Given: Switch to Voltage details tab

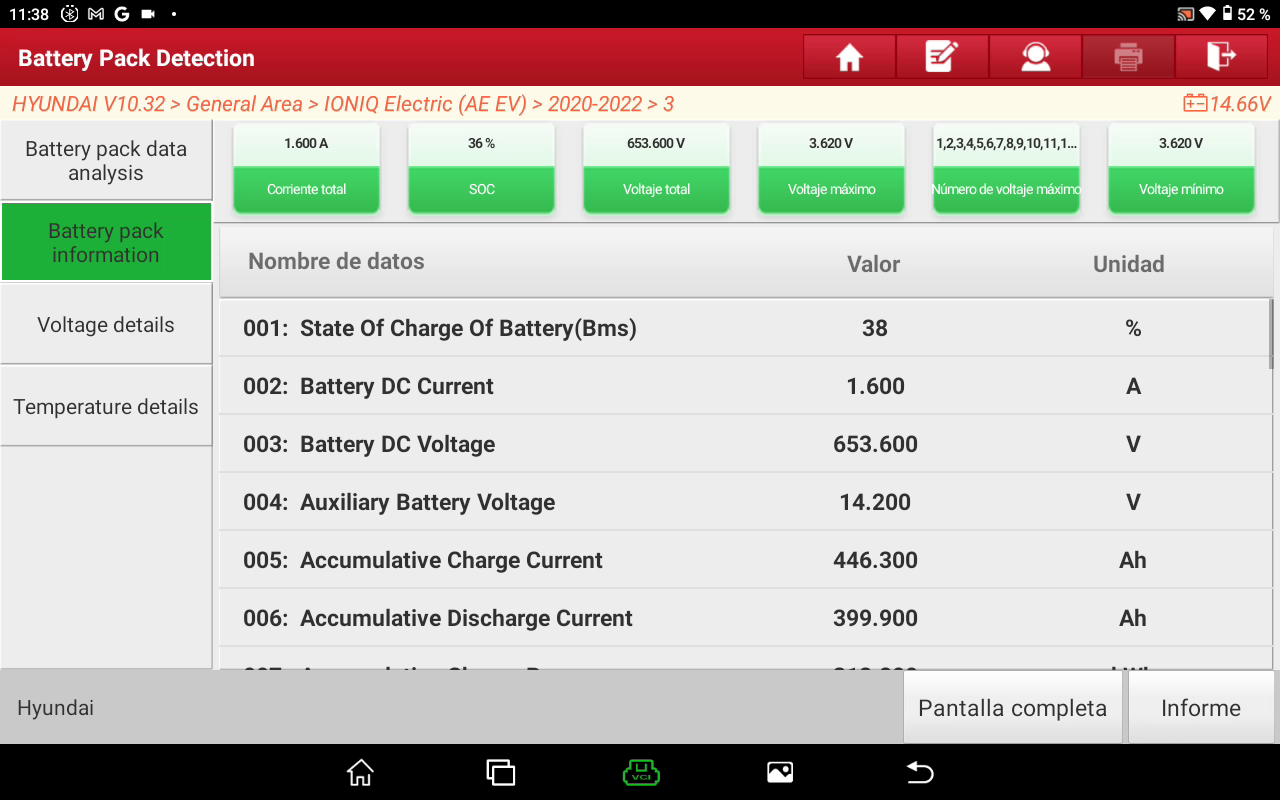Looking at the screenshot, I should (x=106, y=325).
